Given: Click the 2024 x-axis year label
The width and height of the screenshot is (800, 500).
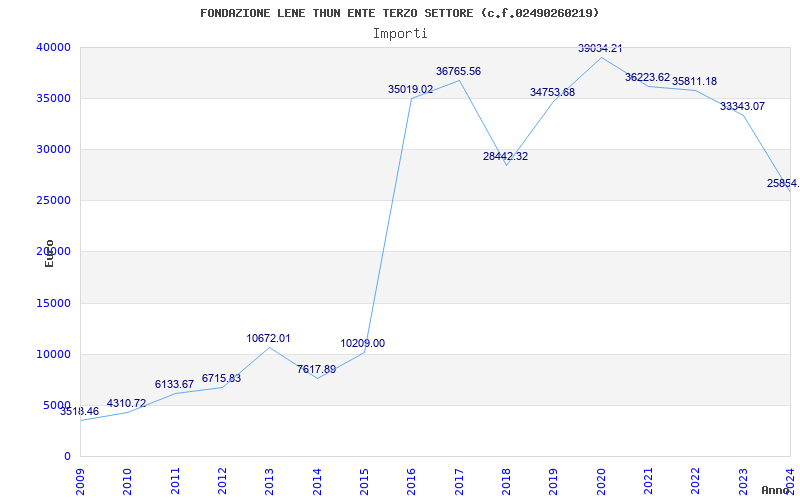Looking at the screenshot, I should [x=790, y=481].
